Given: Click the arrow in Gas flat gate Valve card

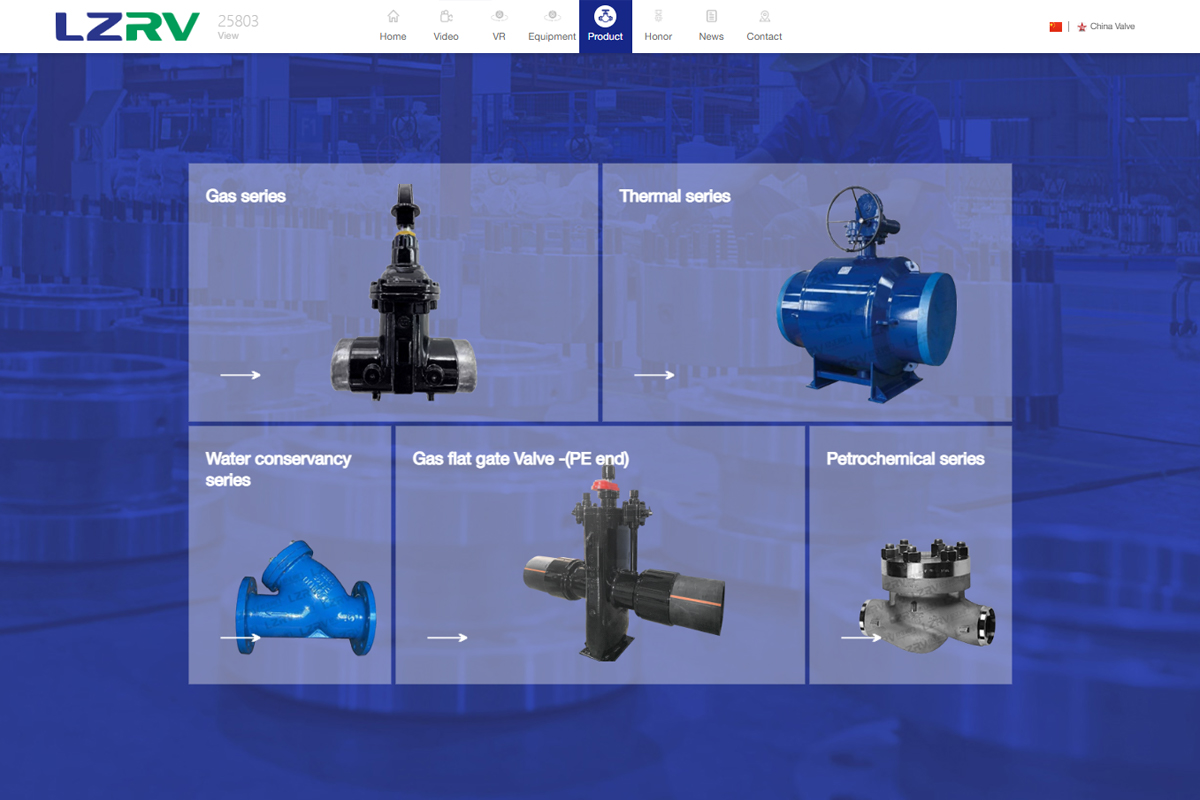Looking at the screenshot, I should [447, 637].
